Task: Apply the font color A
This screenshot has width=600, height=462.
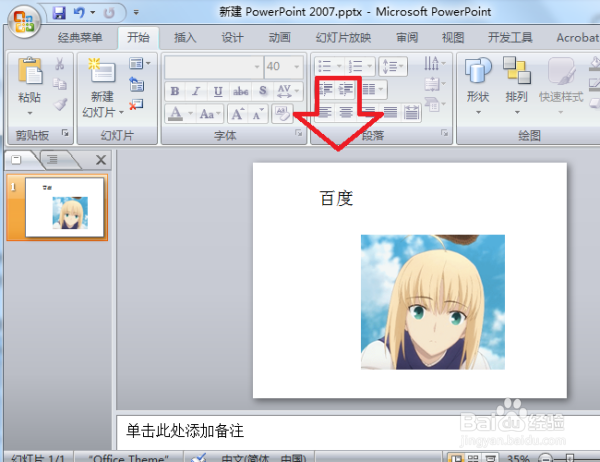Action: pos(176,114)
